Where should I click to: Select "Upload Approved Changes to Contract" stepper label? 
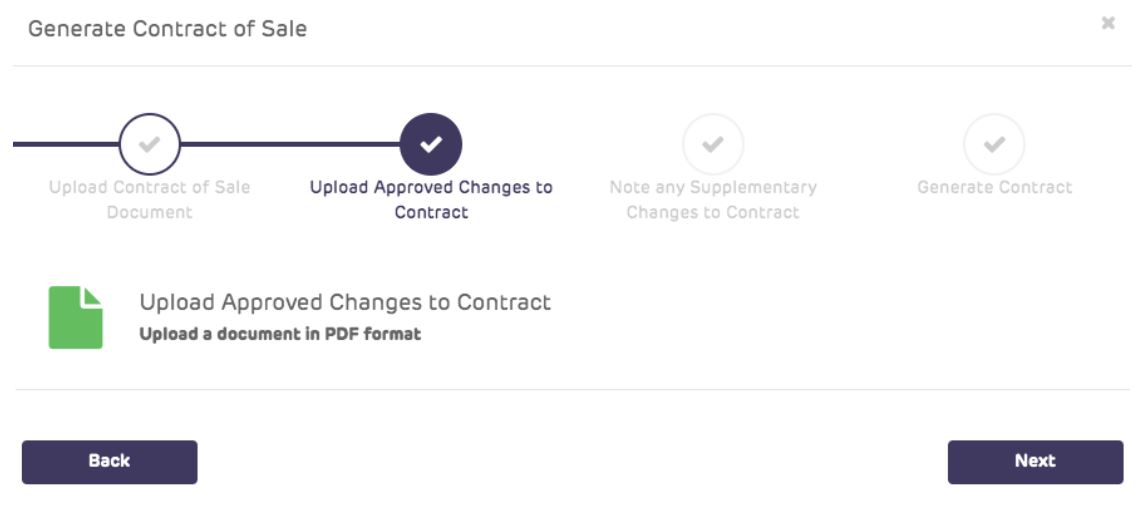click(431, 199)
